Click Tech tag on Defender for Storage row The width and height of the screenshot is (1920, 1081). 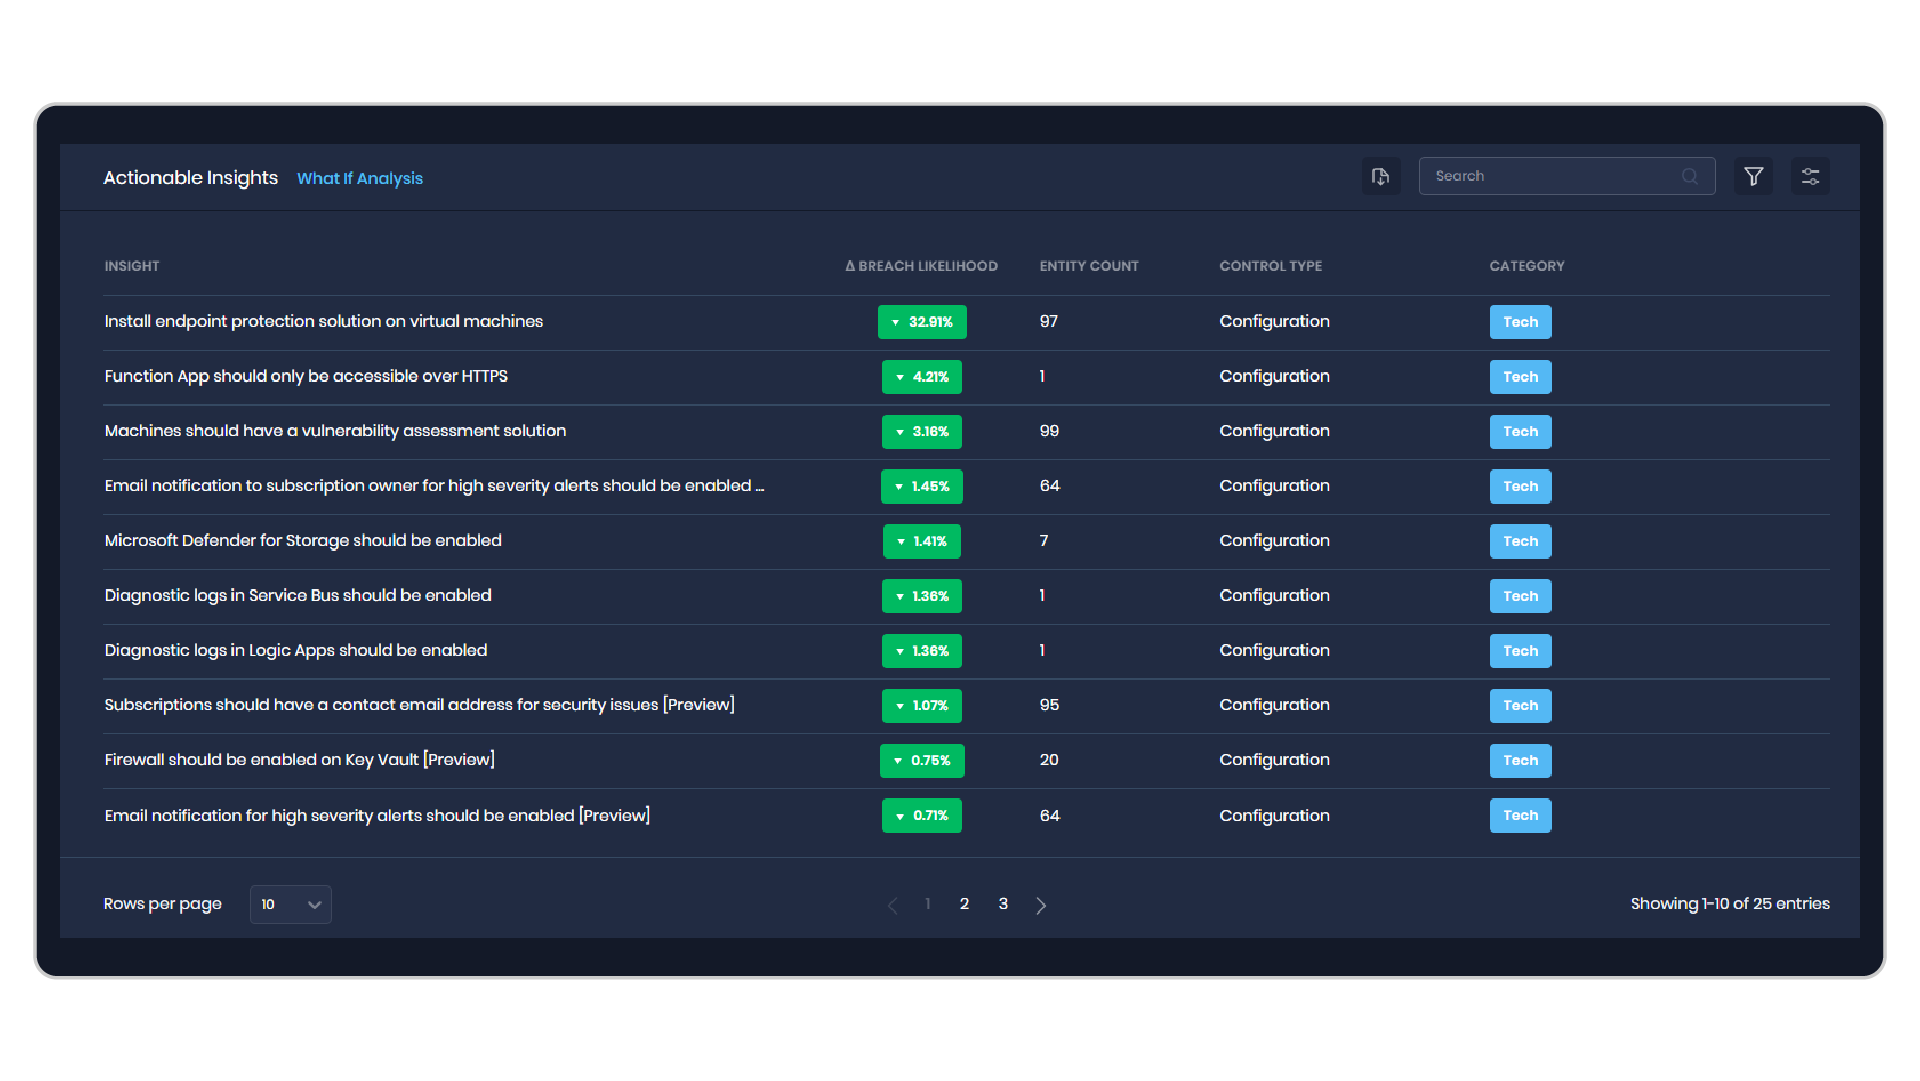(x=1520, y=541)
